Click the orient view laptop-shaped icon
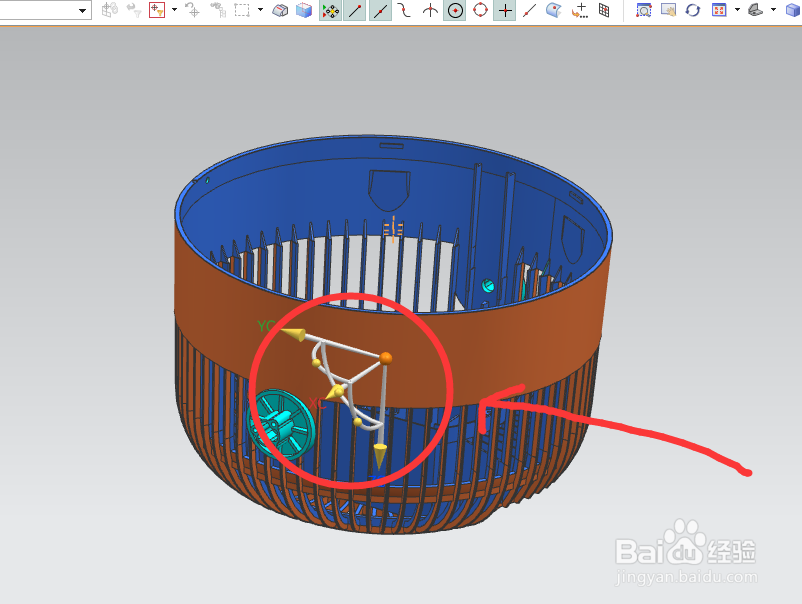 click(x=755, y=10)
